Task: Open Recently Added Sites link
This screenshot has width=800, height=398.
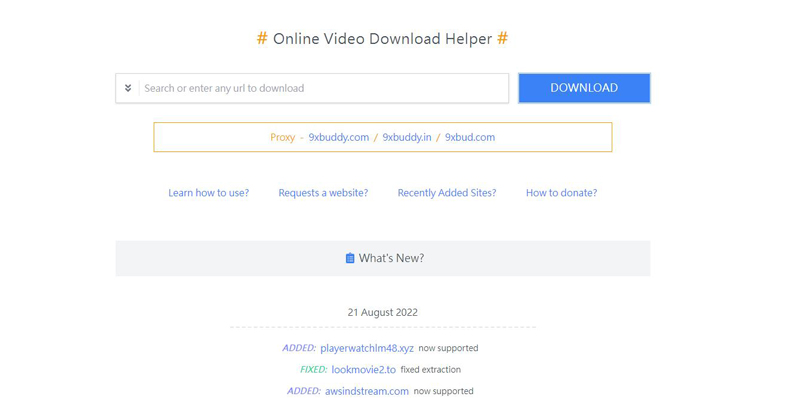Action: (x=447, y=193)
